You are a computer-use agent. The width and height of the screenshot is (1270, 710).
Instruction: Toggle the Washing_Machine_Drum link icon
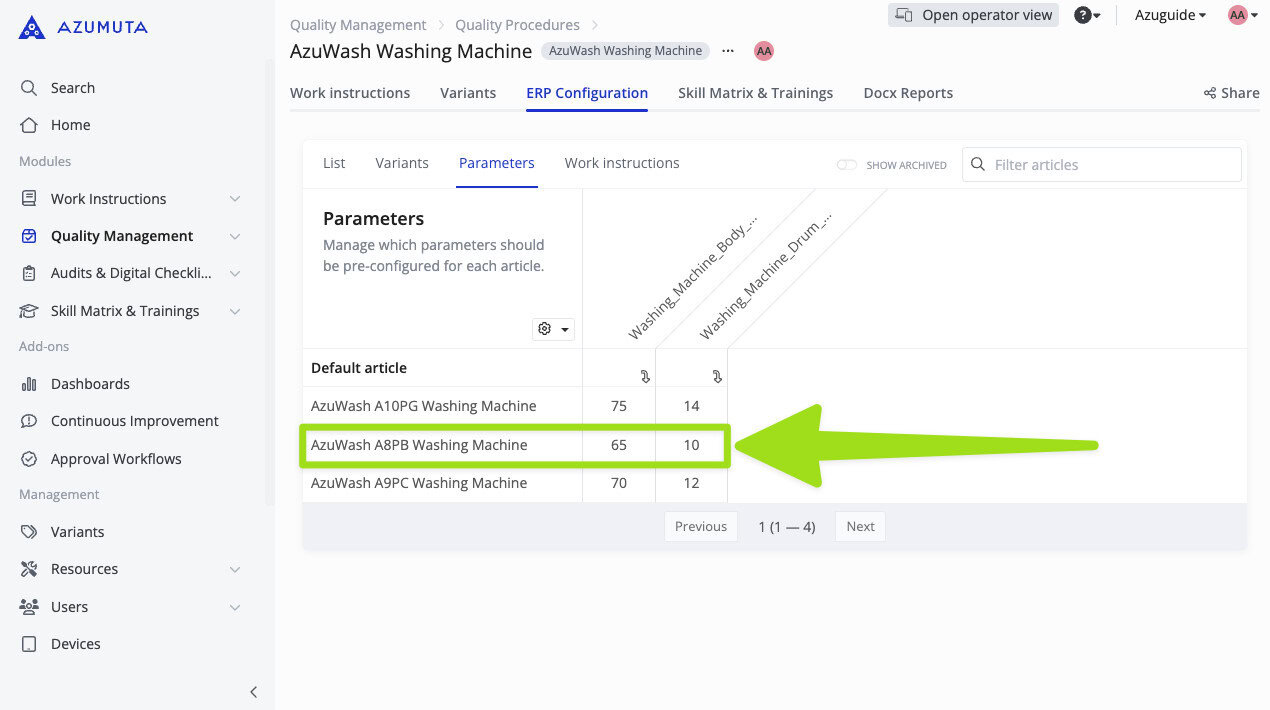click(x=717, y=377)
